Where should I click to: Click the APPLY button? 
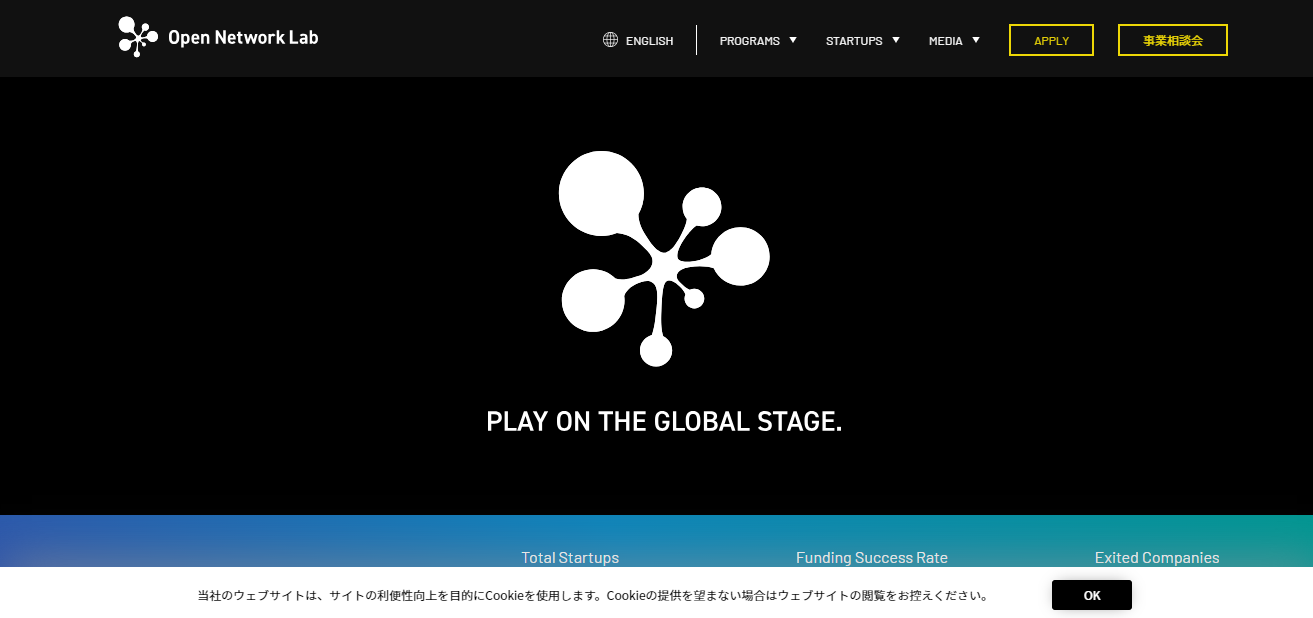(1051, 40)
